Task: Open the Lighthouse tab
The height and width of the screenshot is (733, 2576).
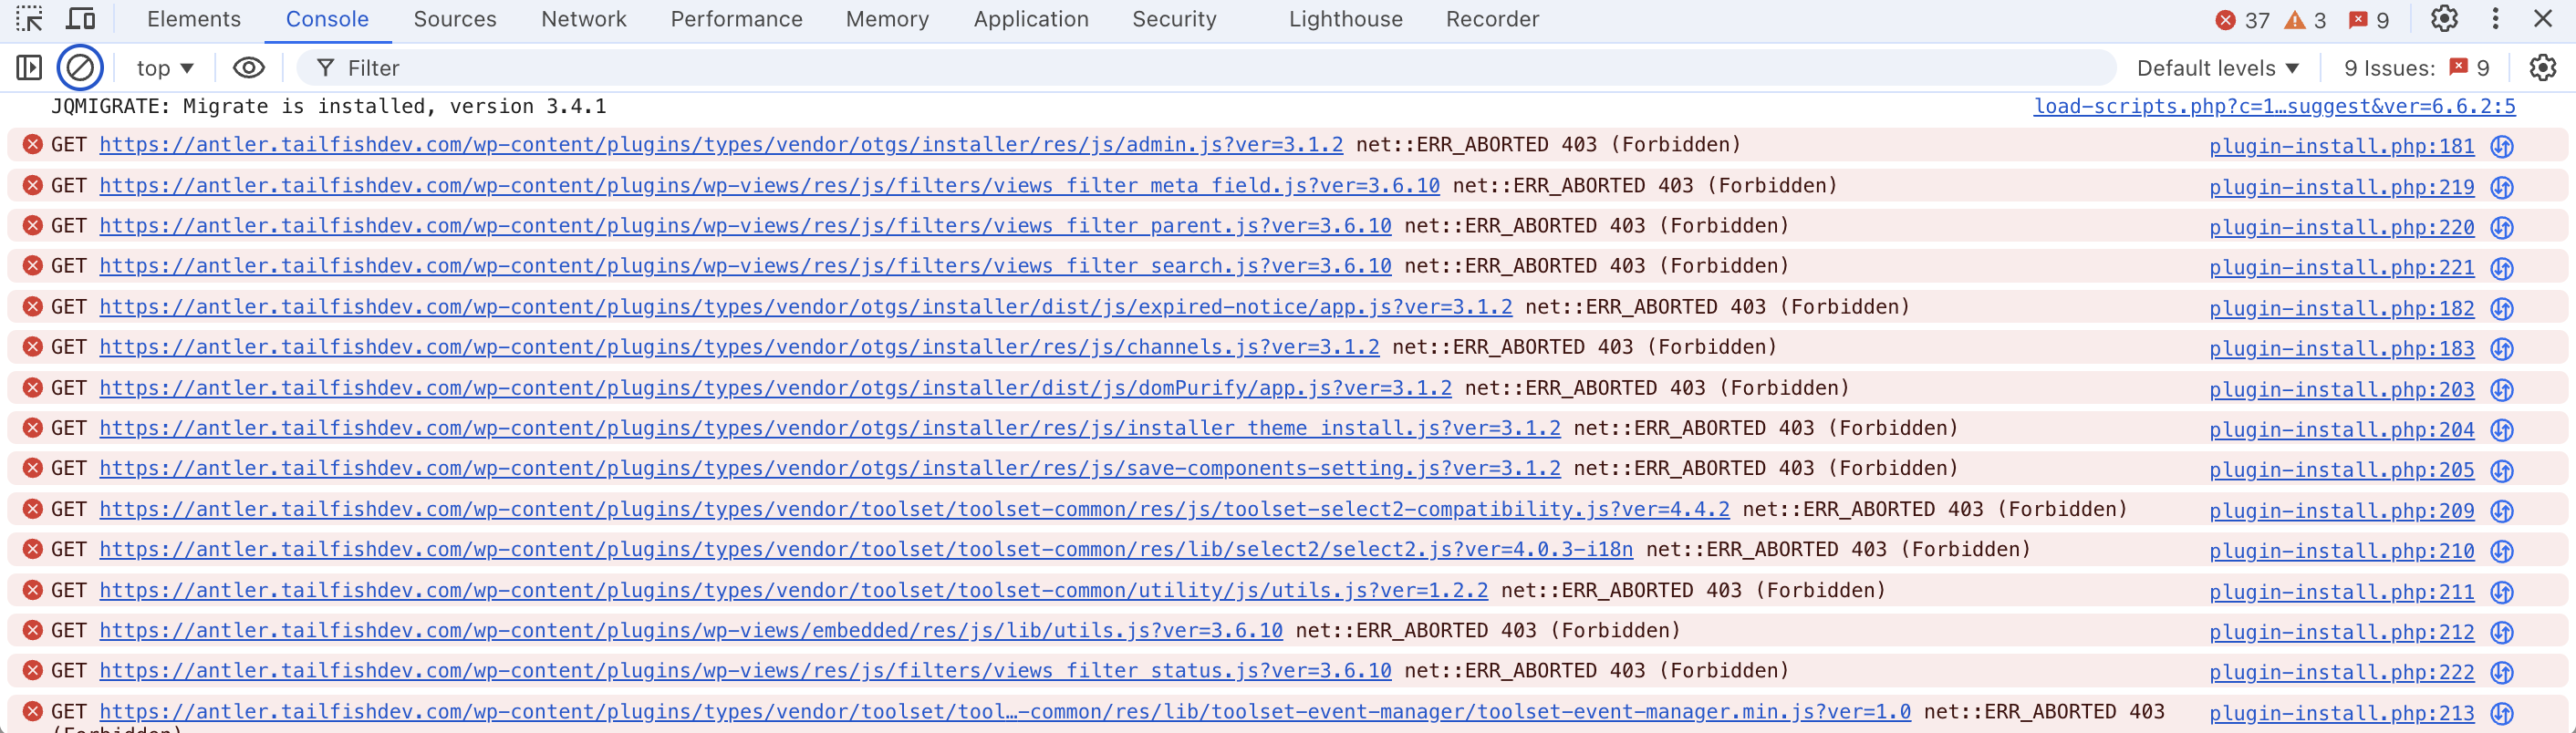Action: [1345, 19]
